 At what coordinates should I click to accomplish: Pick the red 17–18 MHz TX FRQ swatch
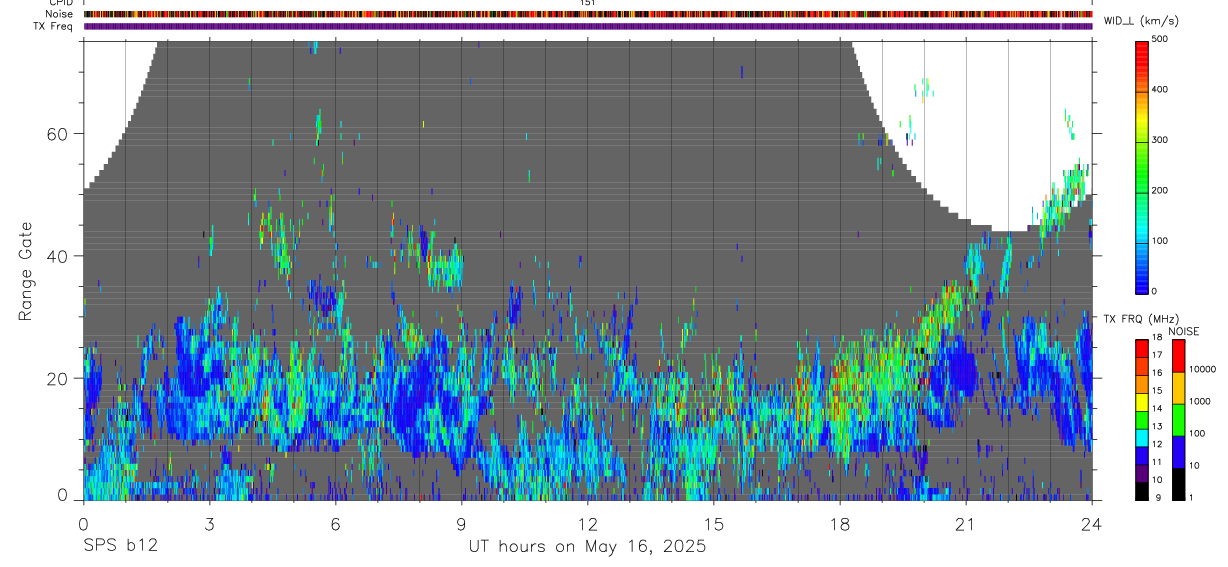pyautogui.click(x=1142, y=348)
